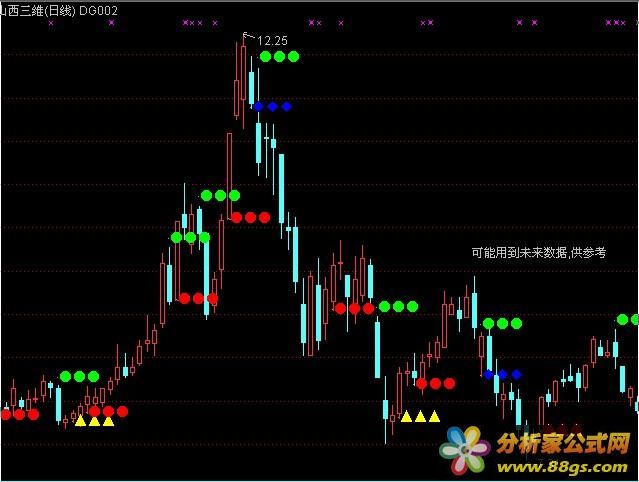Click the middle green dot beside the 12.25 label
The image size is (639, 482).
click(x=279, y=56)
